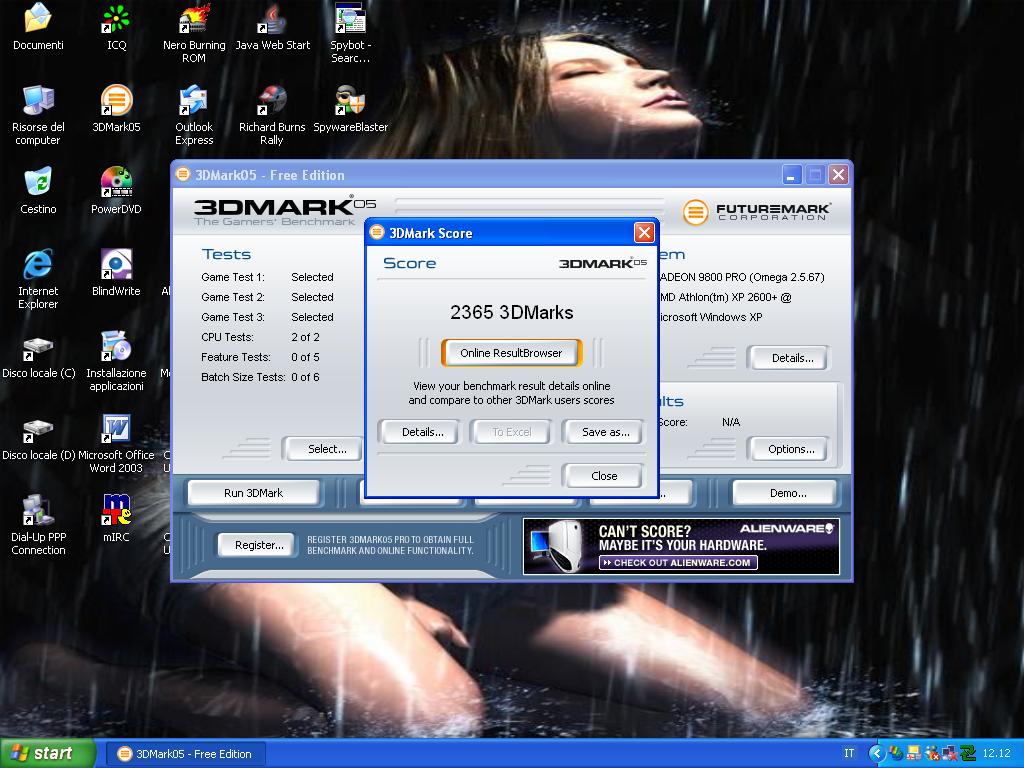Image resolution: width=1024 pixels, height=768 pixels.
Task: Launch 3DMark05 desktop shortcut
Action: (116, 109)
